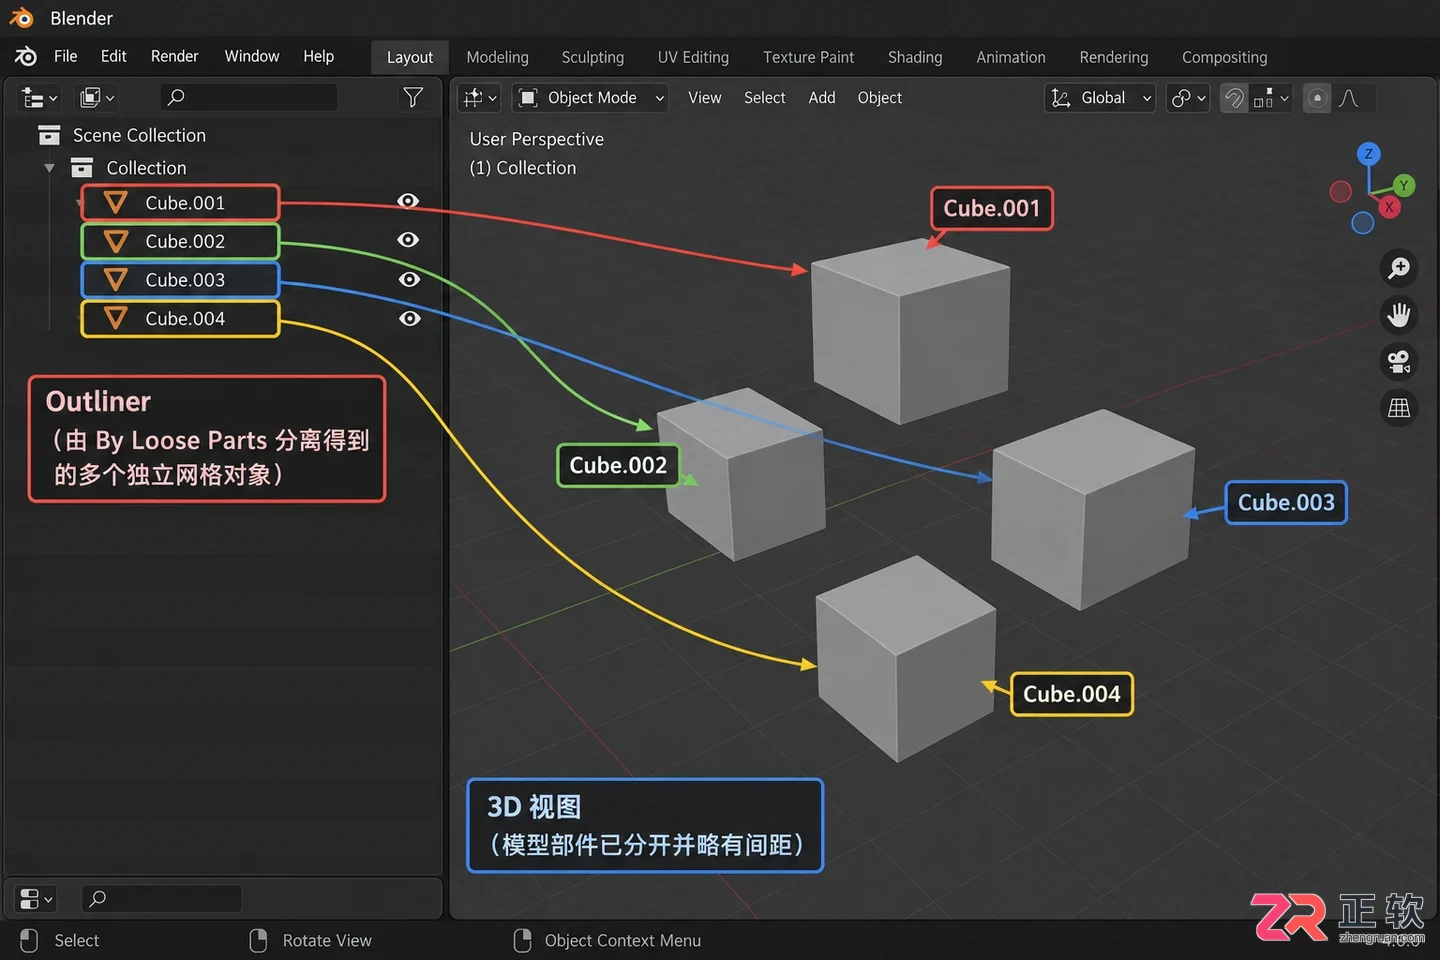Select Cube.001 in the Outliner

point(180,203)
